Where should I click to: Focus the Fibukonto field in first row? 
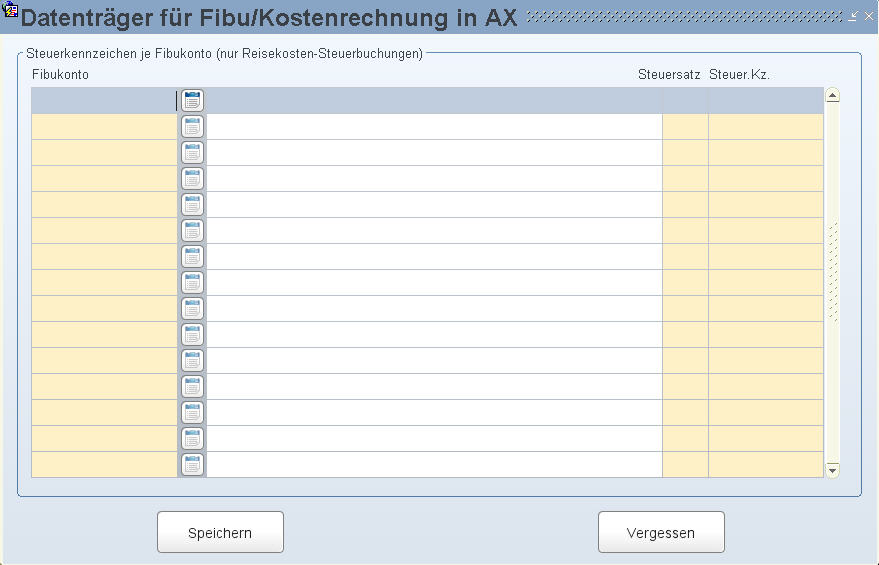pyautogui.click(x=104, y=100)
